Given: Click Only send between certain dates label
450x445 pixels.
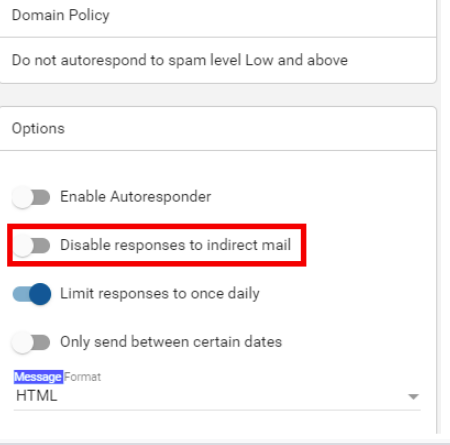Looking at the screenshot, I should coord(171,342).
